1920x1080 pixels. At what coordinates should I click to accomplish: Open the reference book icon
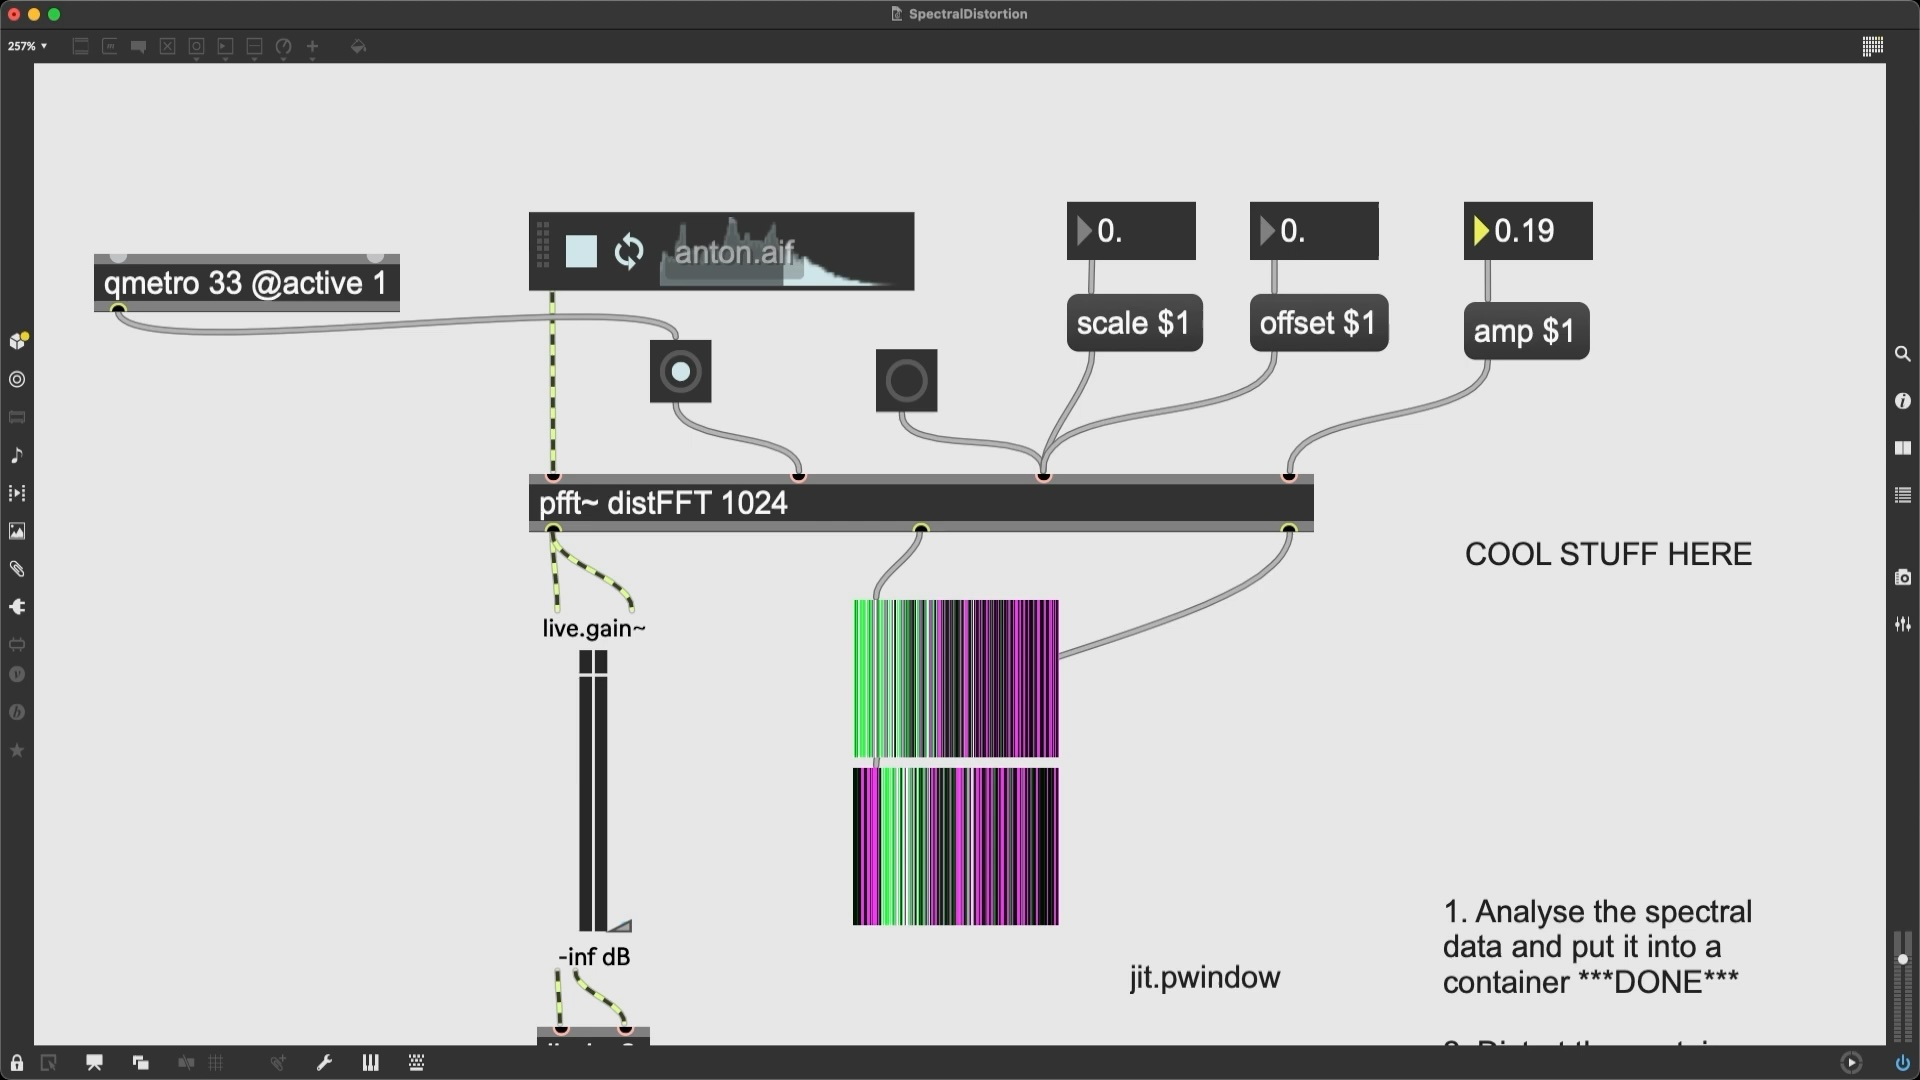pos(1902,448)
